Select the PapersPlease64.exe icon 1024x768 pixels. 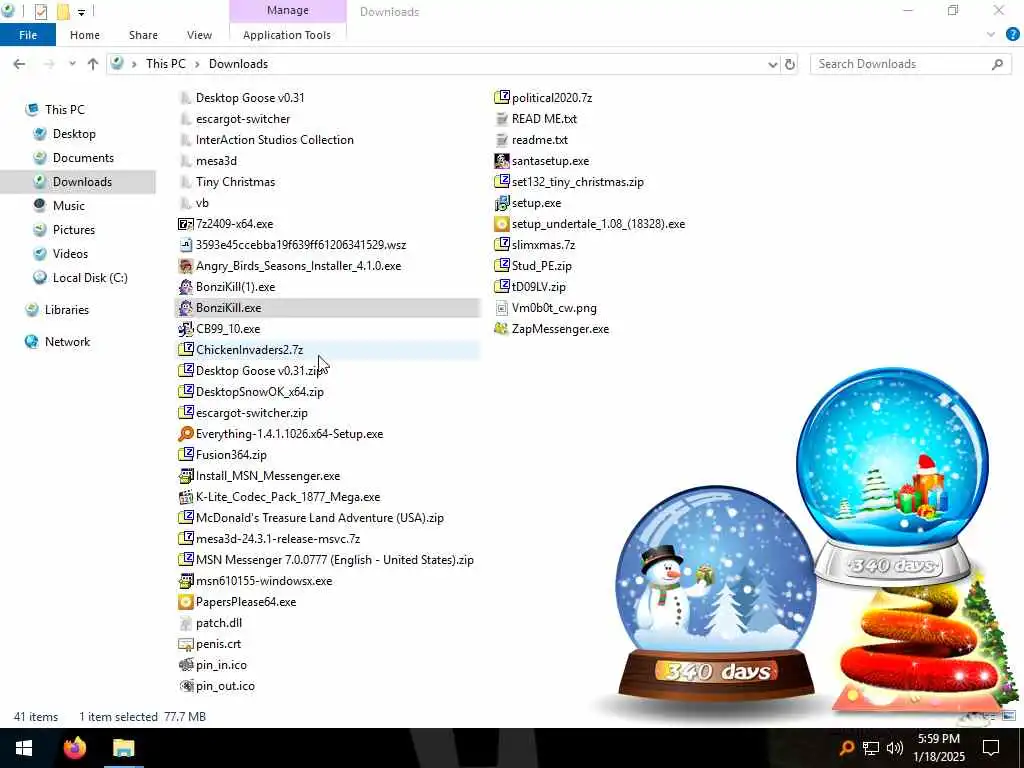[x=185, y=602]
